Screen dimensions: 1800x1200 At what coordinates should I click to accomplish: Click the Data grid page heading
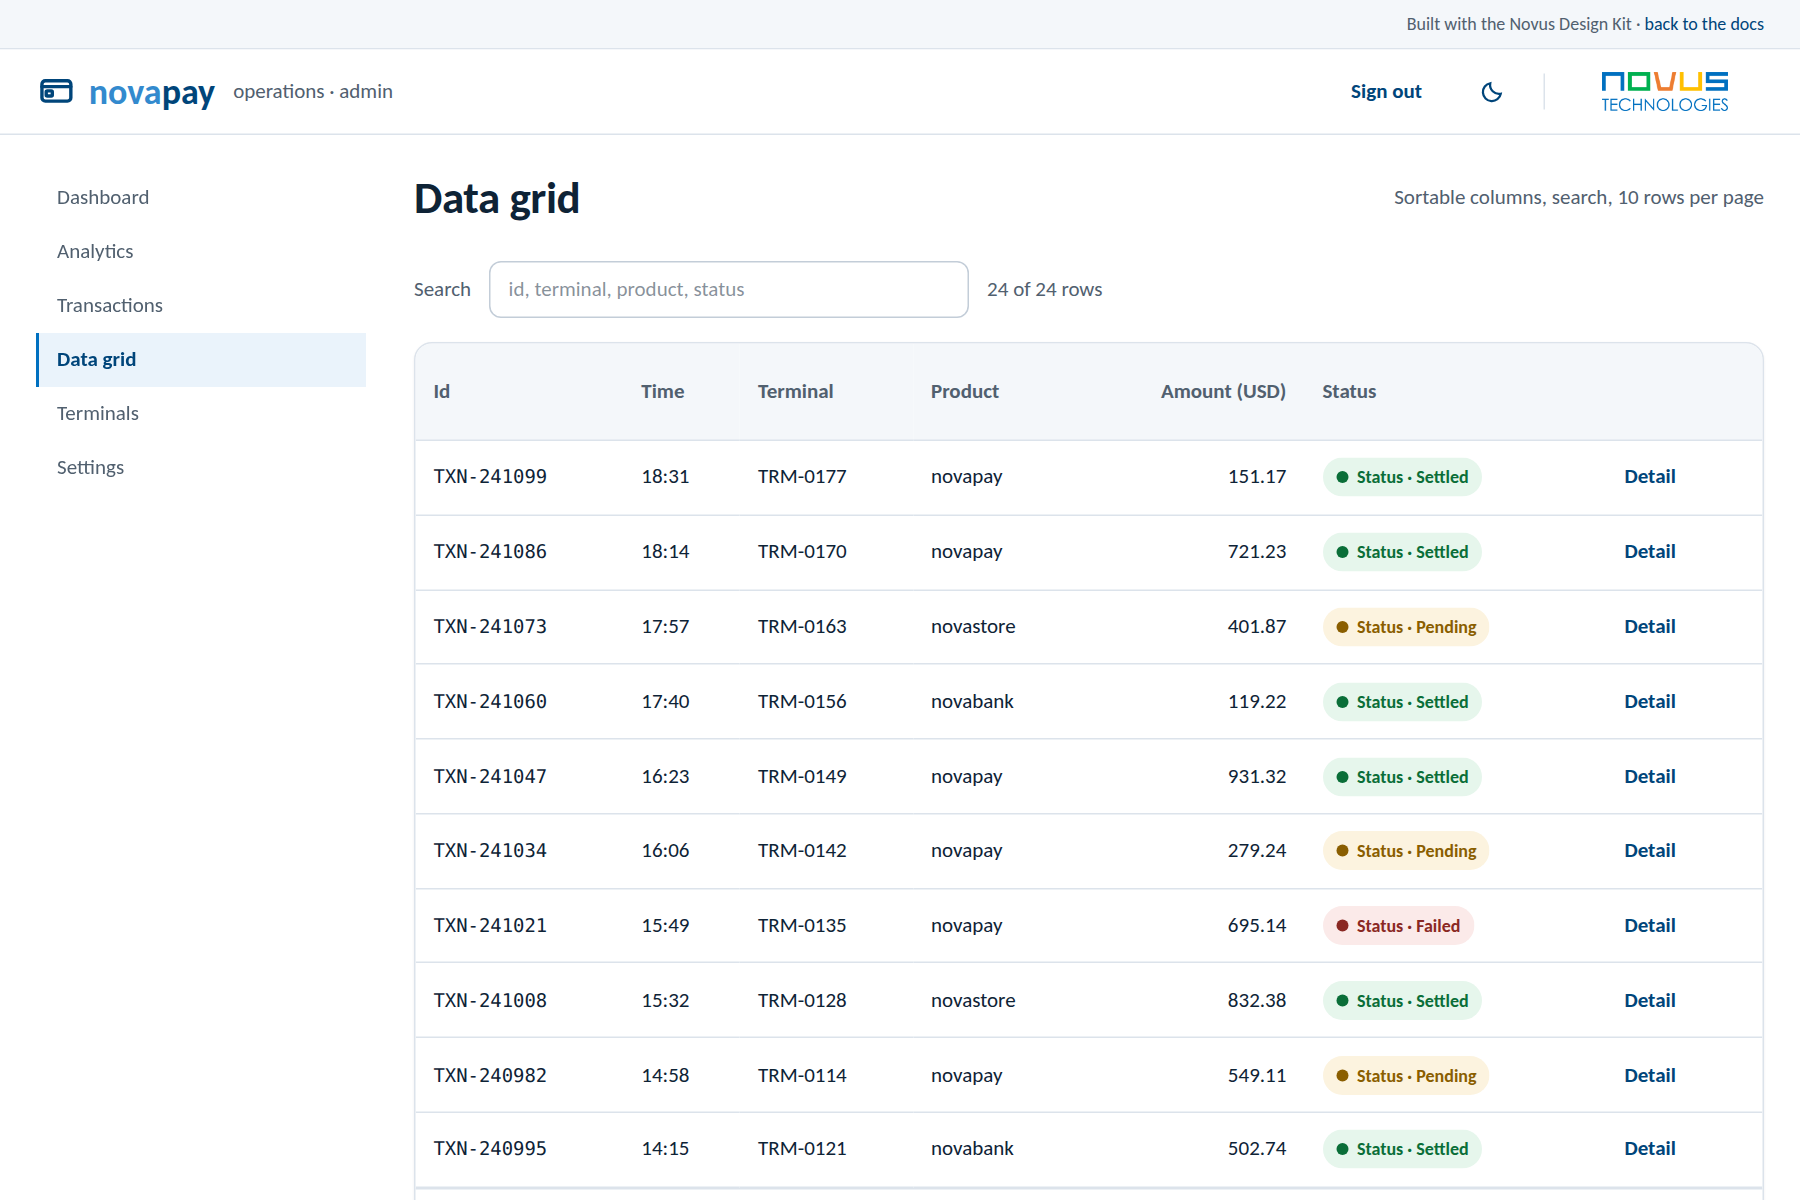coord(497,199)
